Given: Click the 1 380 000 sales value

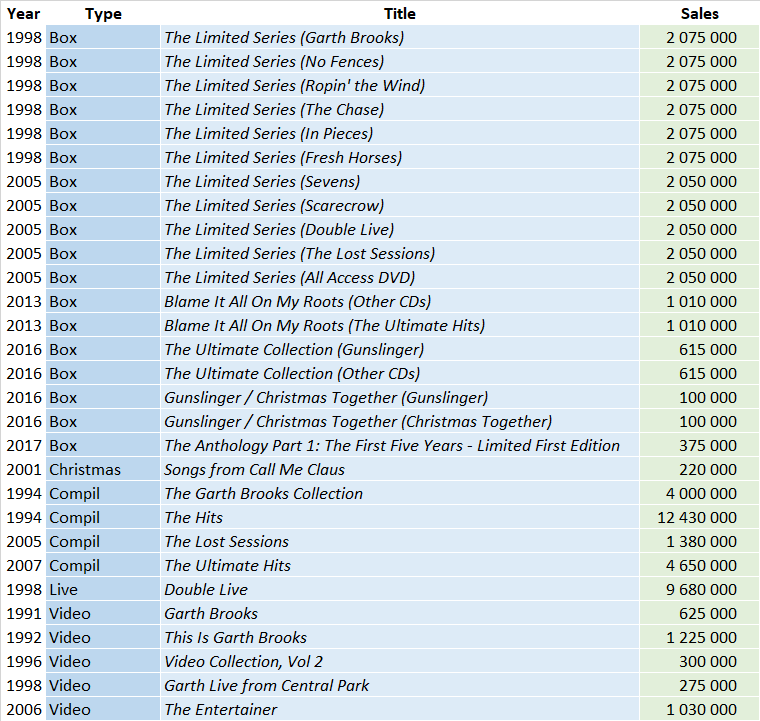Looking at the screenshot, I should click(x=701, y=542).
